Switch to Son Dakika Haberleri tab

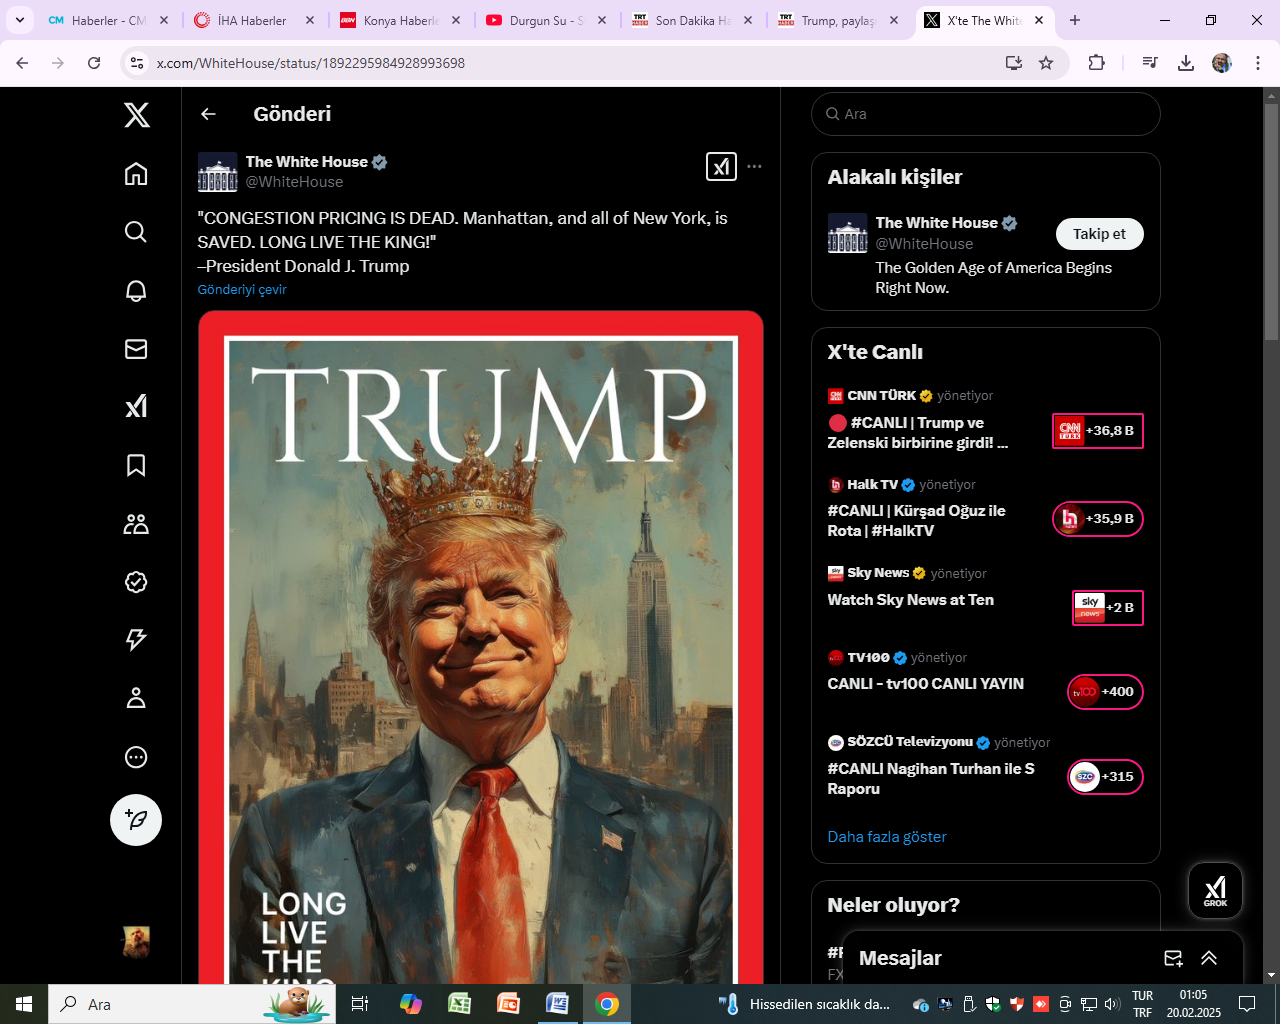click(x=692, y=20)
